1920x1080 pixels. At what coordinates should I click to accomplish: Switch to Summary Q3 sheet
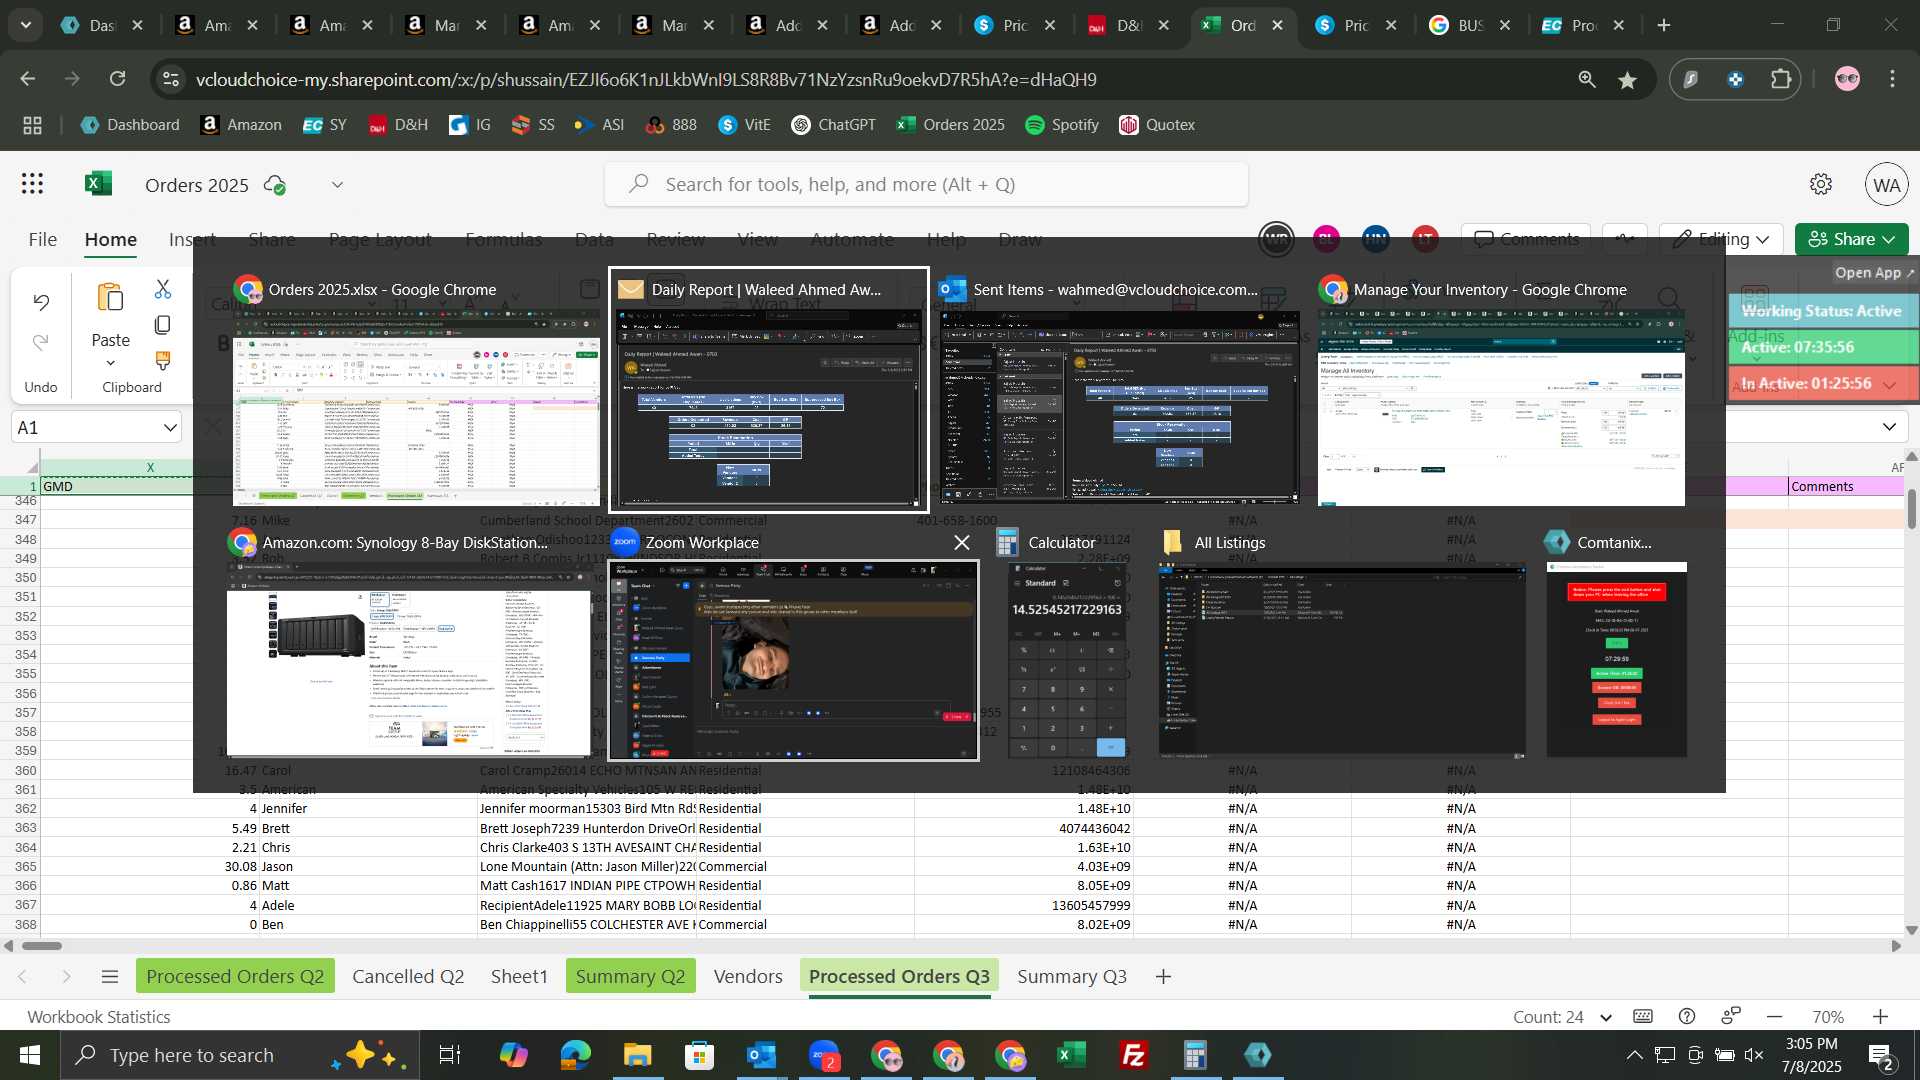point(1072,977)
